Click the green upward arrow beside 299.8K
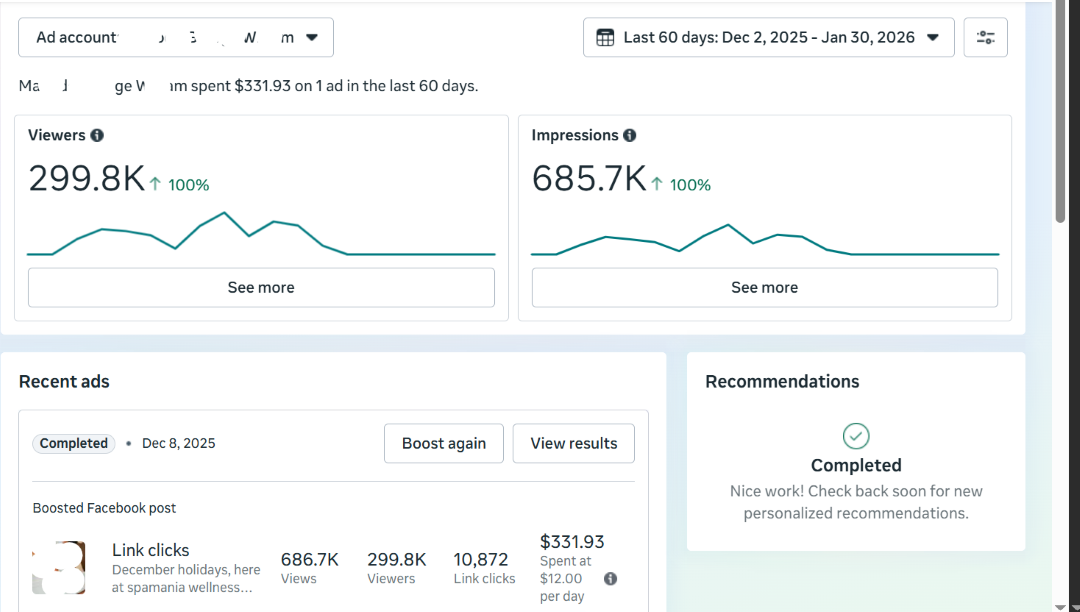1080x612 pixels. click(x=156, y=184)
